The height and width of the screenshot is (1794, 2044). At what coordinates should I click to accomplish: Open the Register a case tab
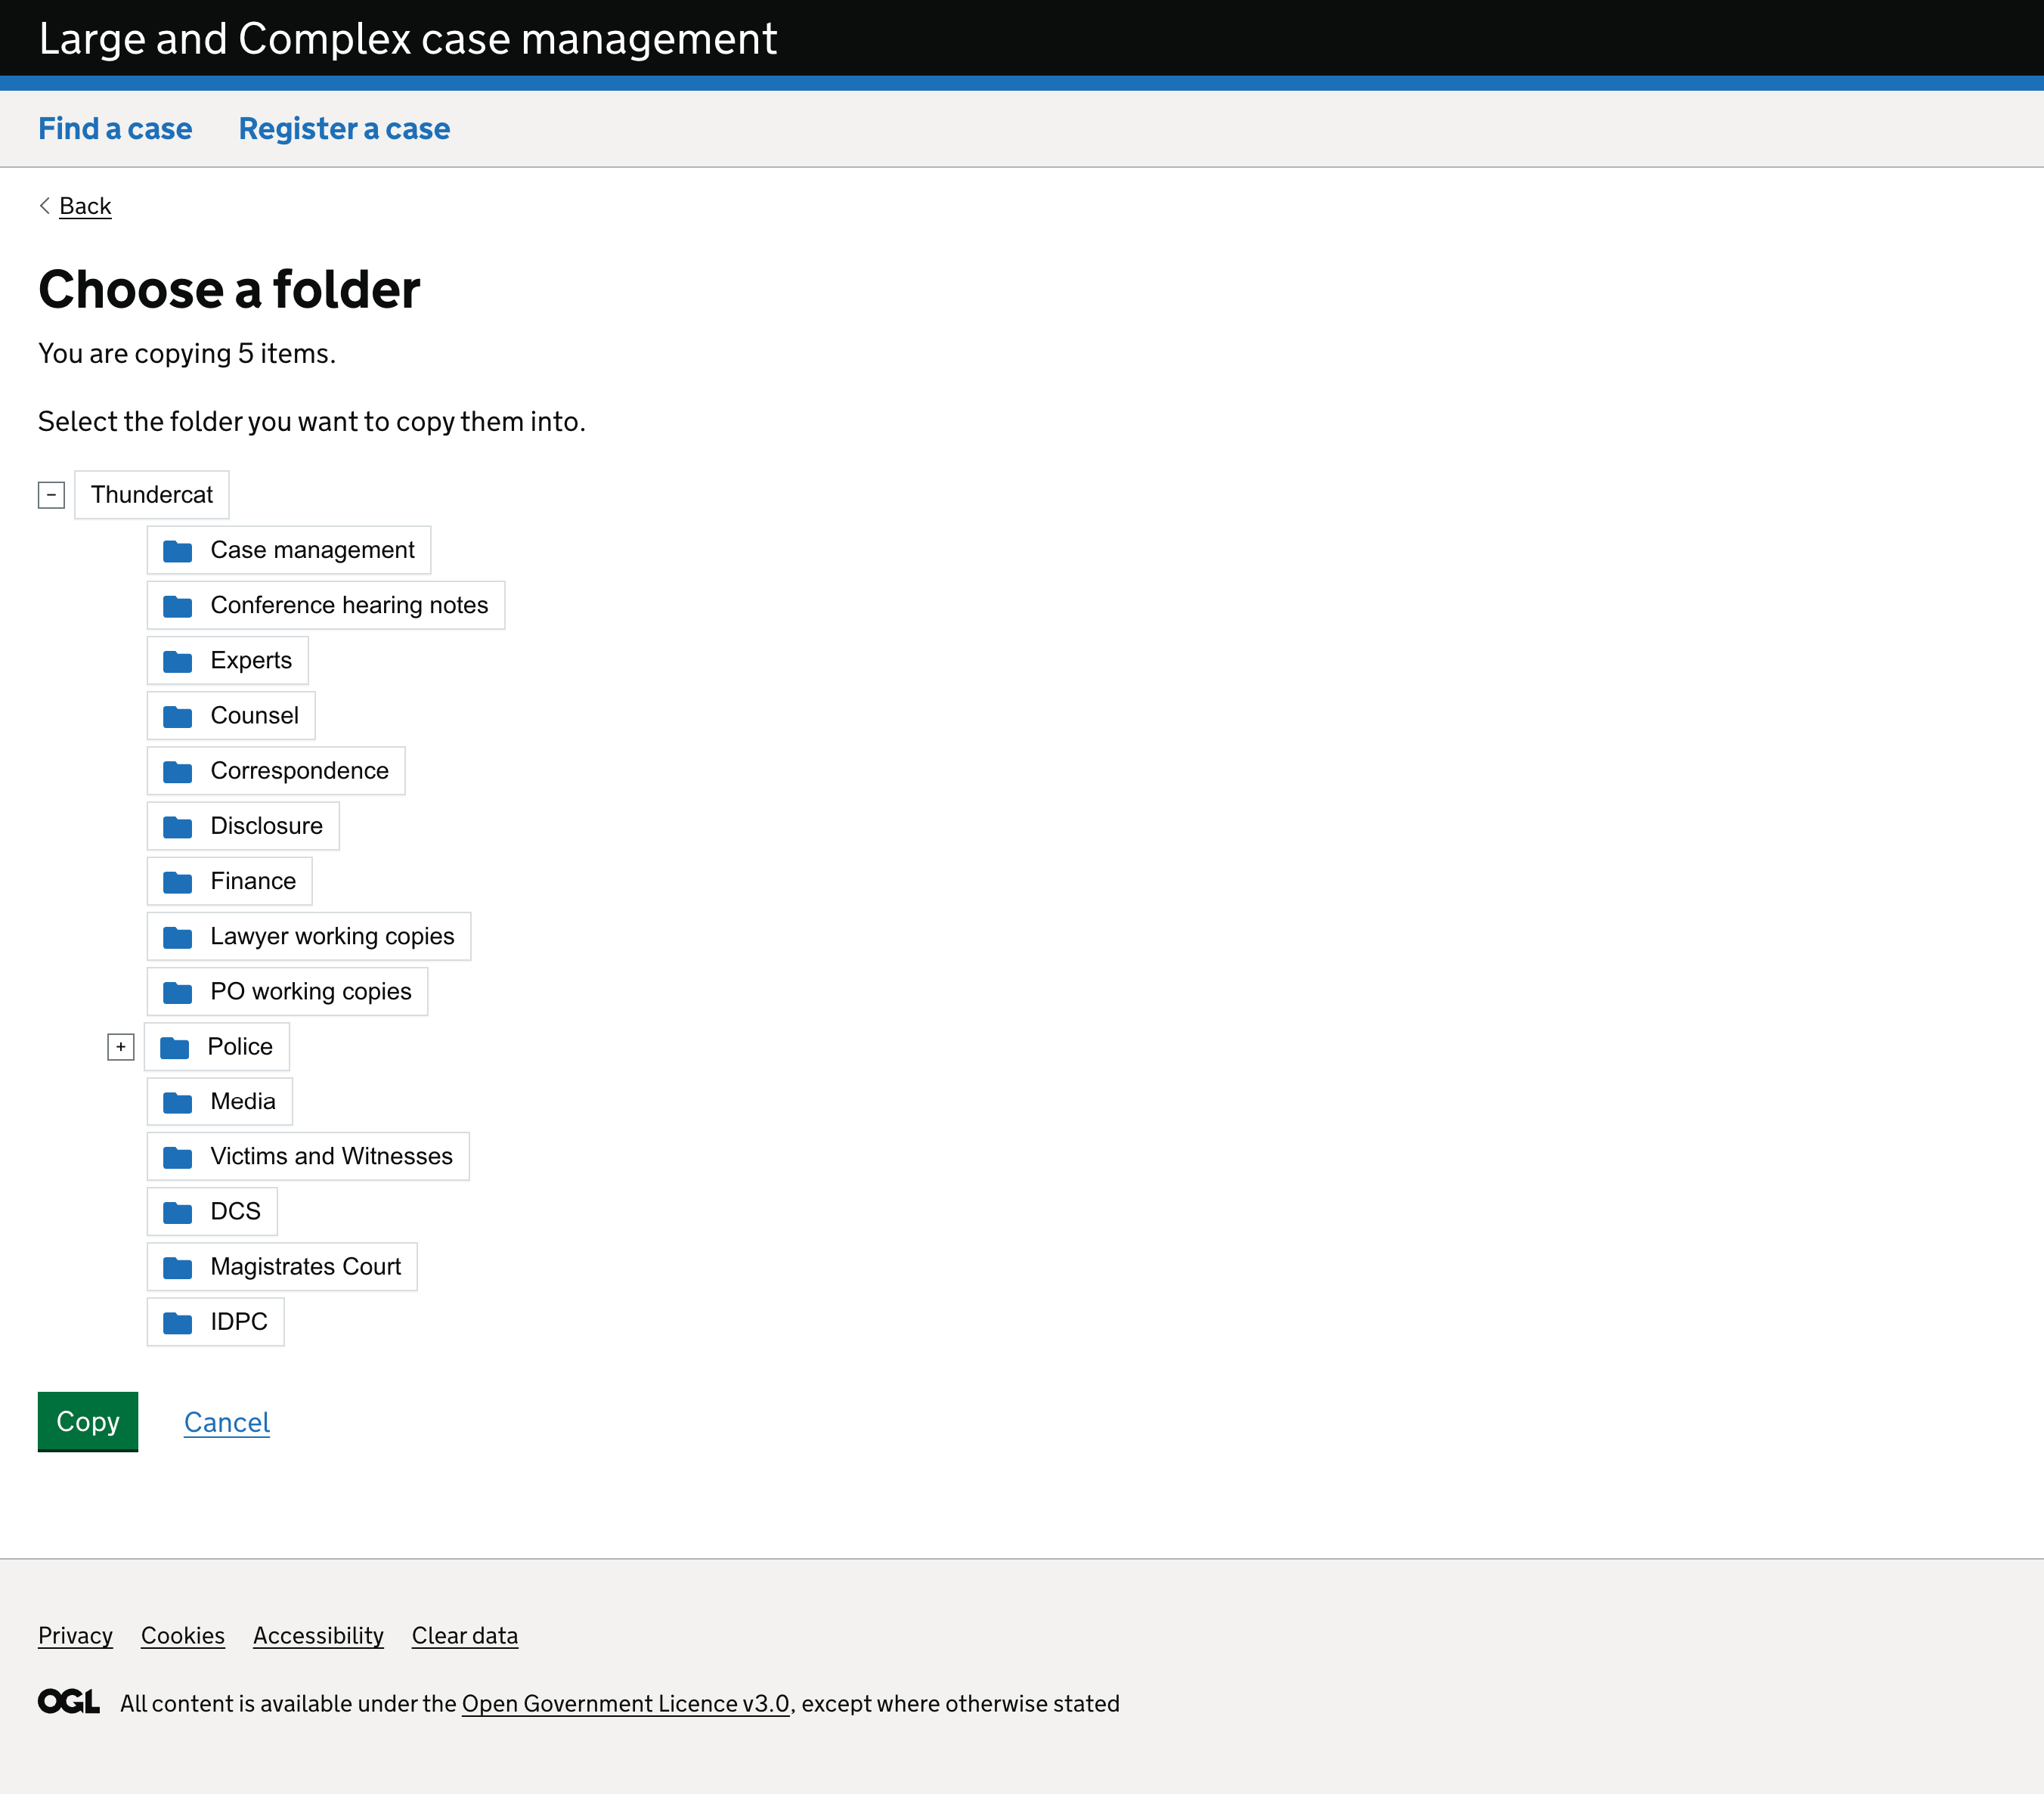(x=344, y=129)
